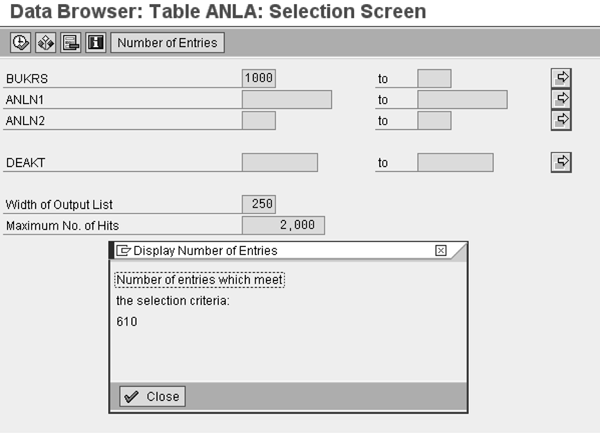
Task: Open multiple selection arrow for ANLN2
Action: click(x=562, y=120)
